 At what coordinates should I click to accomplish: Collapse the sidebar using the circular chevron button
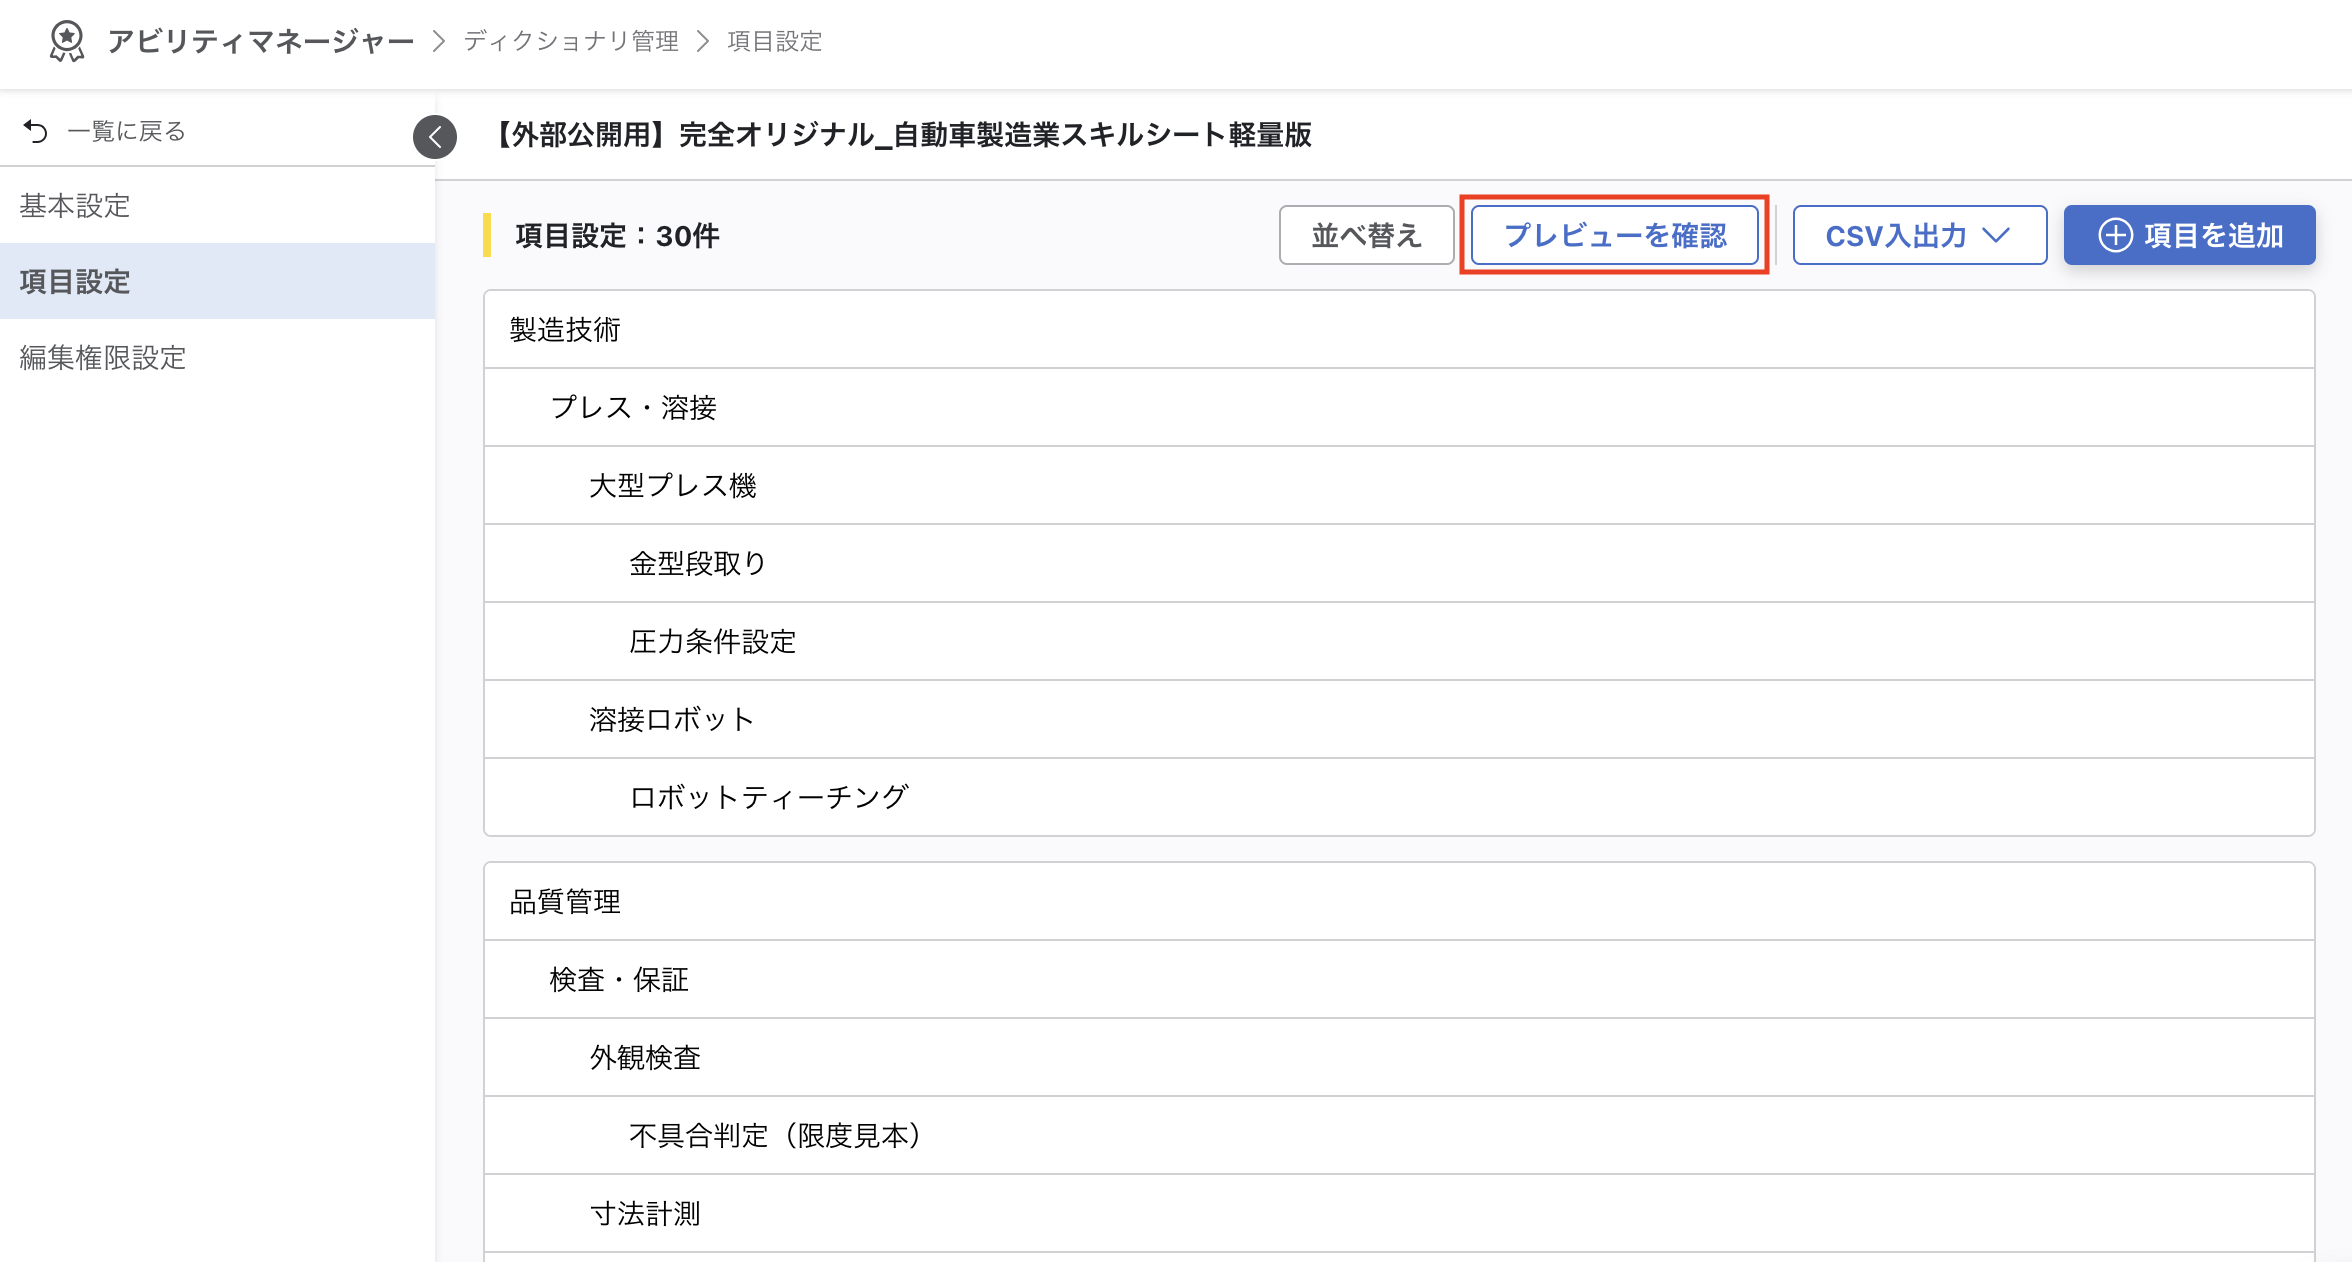click(x=434, y=137)
